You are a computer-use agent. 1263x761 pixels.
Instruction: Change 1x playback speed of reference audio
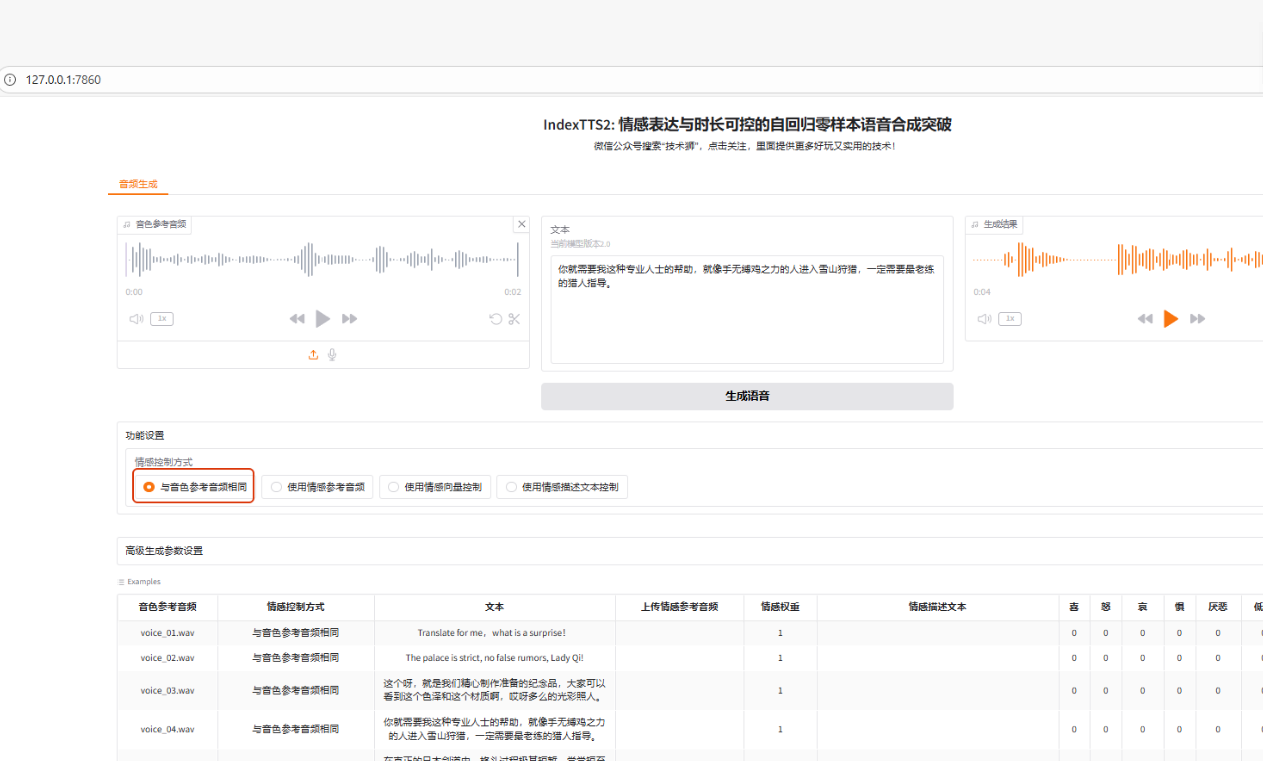click(162, 319)
